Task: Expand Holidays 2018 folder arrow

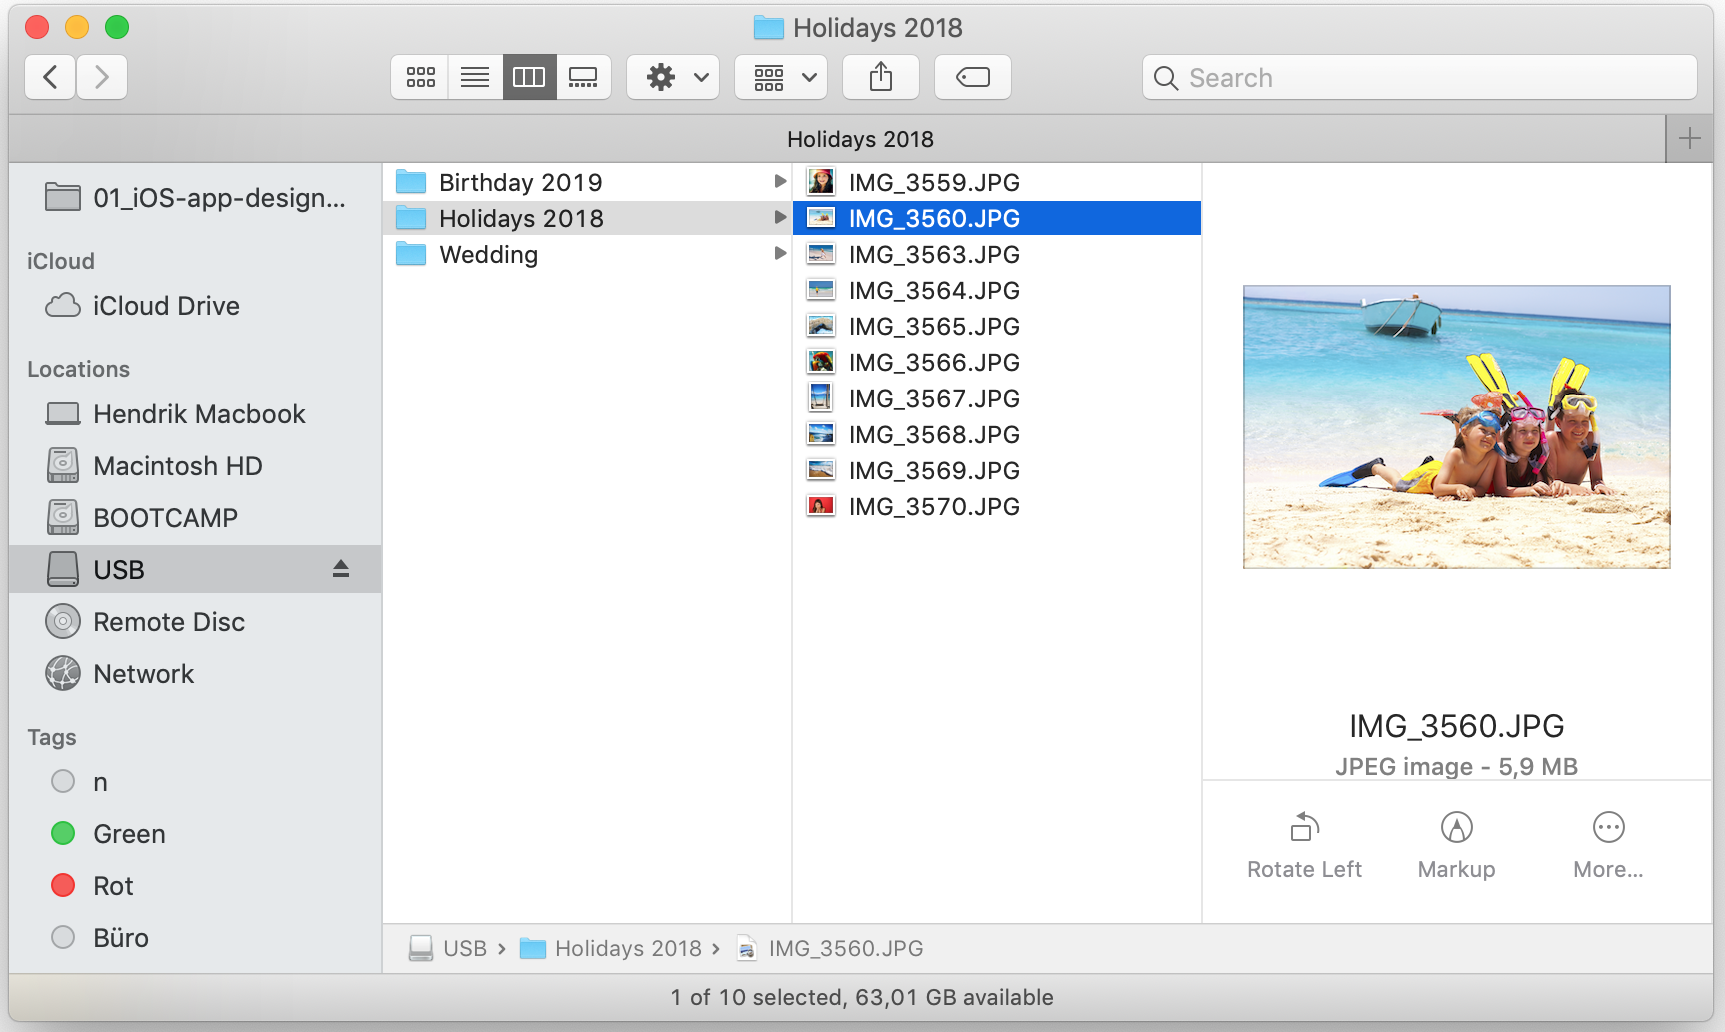Action: click(780, 218)
